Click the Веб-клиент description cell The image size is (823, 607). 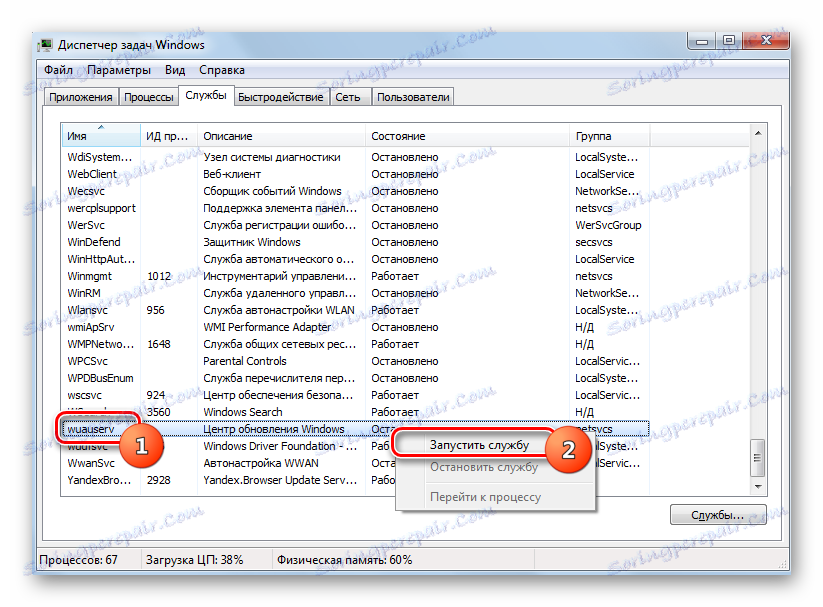[231, 174]
